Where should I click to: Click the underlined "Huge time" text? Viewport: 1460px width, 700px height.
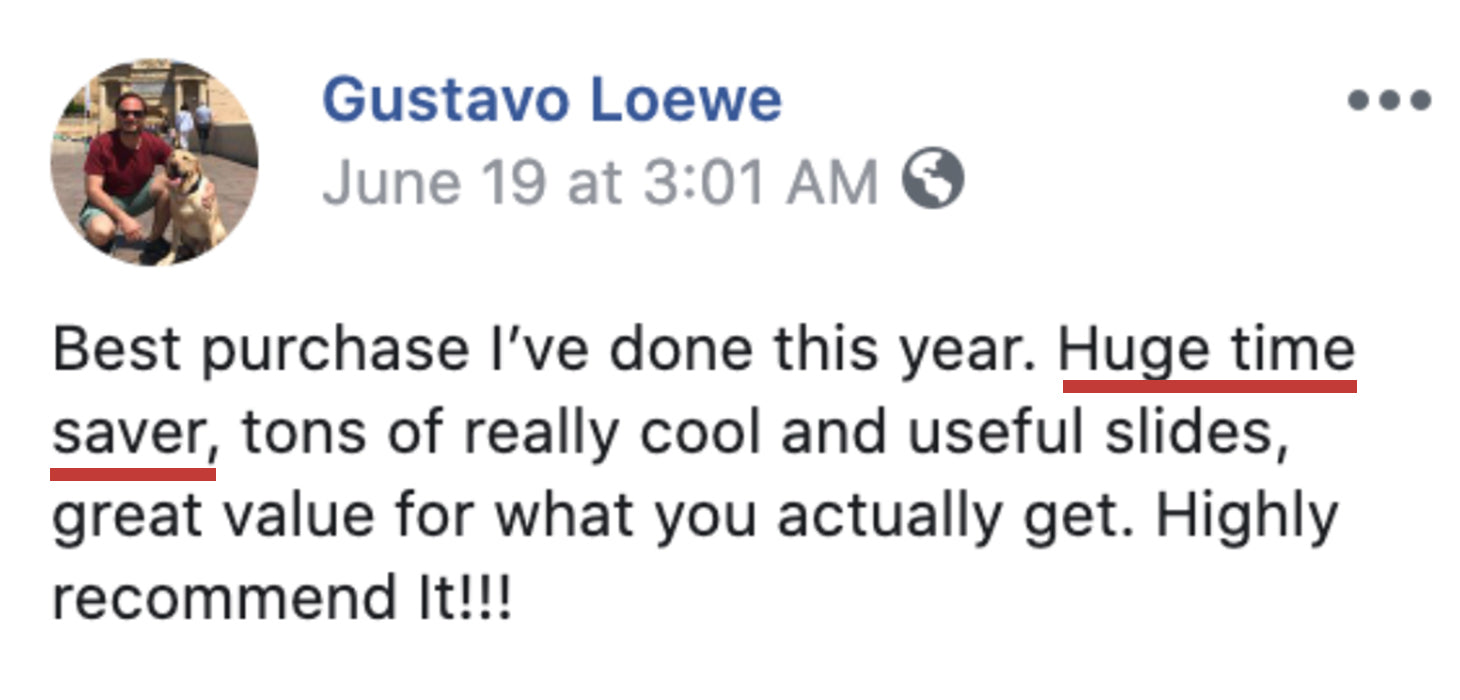tap(1208, 351)
